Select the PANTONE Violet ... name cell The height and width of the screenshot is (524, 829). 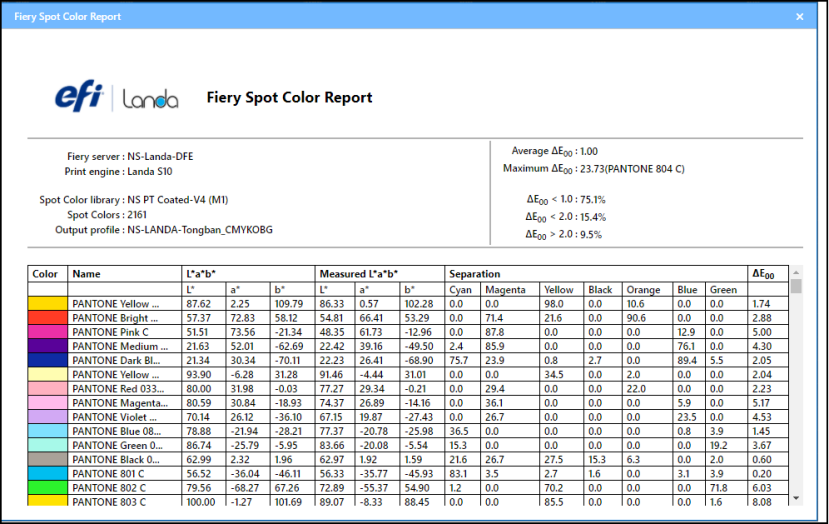[124, 417]
